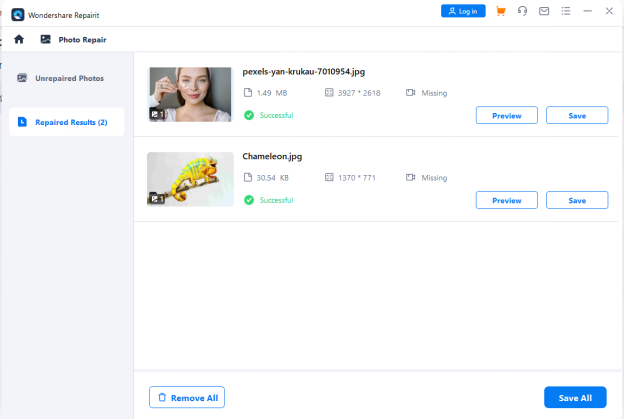Open the hamburger menu list icon
Viewport: 624px width, 419px height.
[x=566, y=11]
